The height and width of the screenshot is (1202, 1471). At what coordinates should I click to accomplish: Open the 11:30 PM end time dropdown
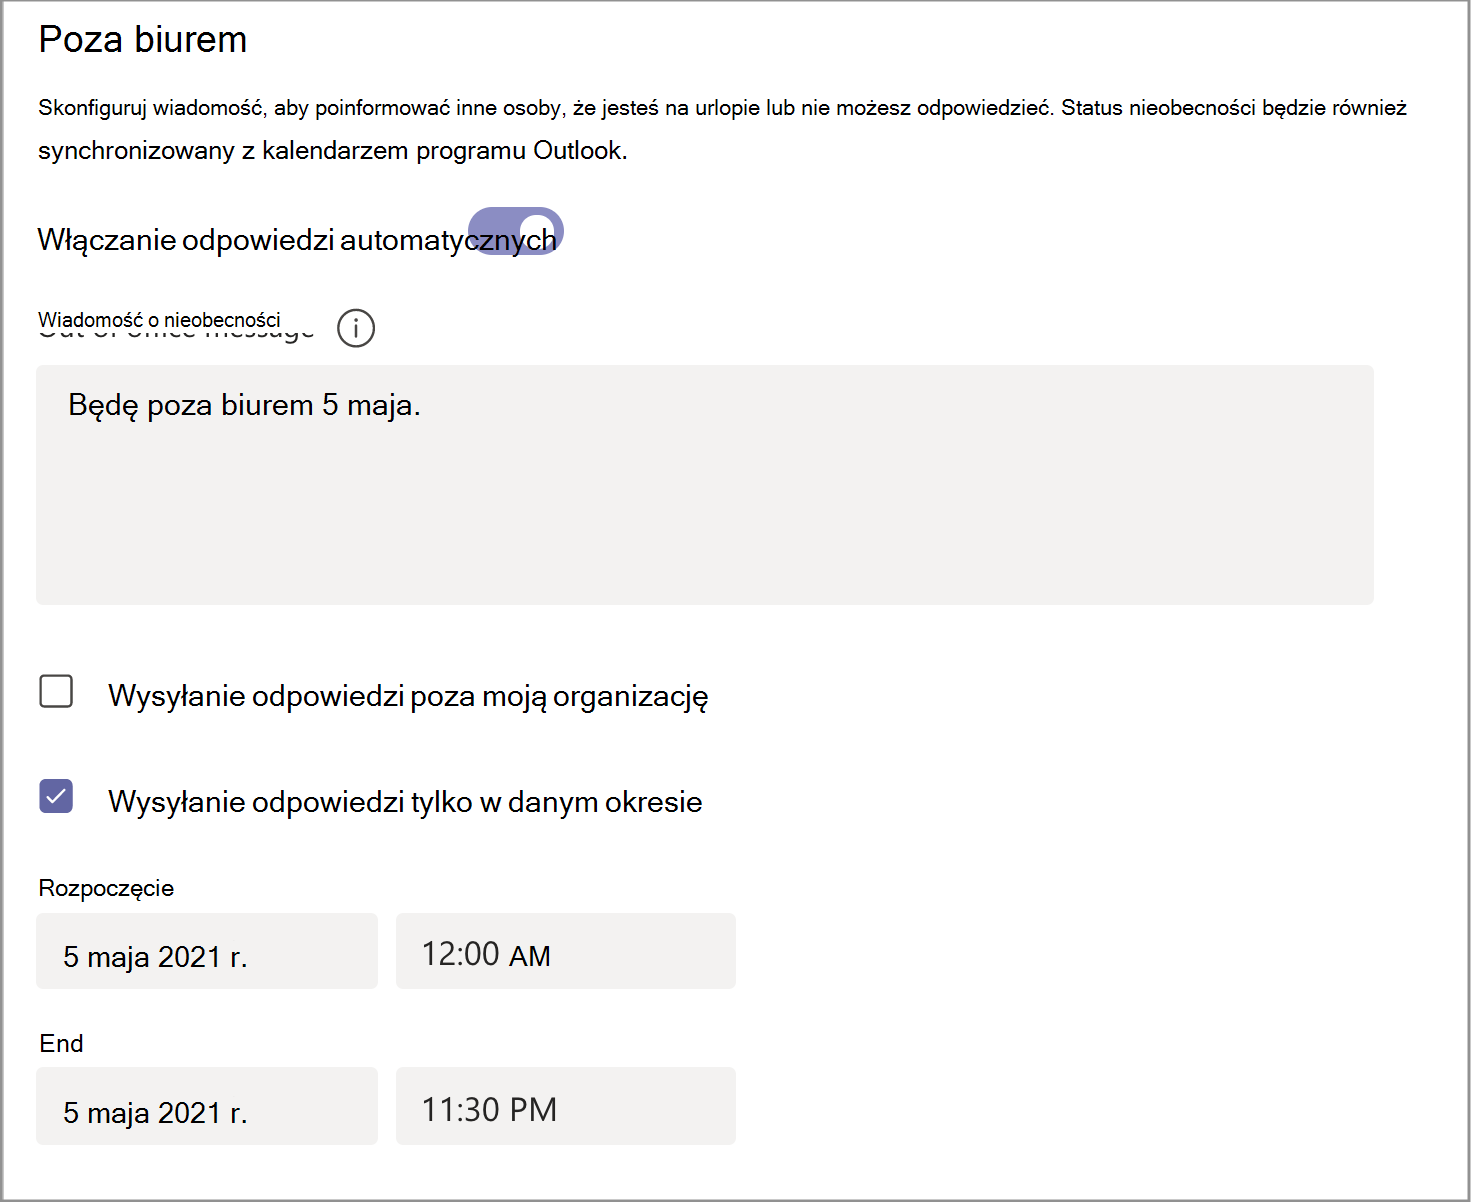(x=566, y=1106)
